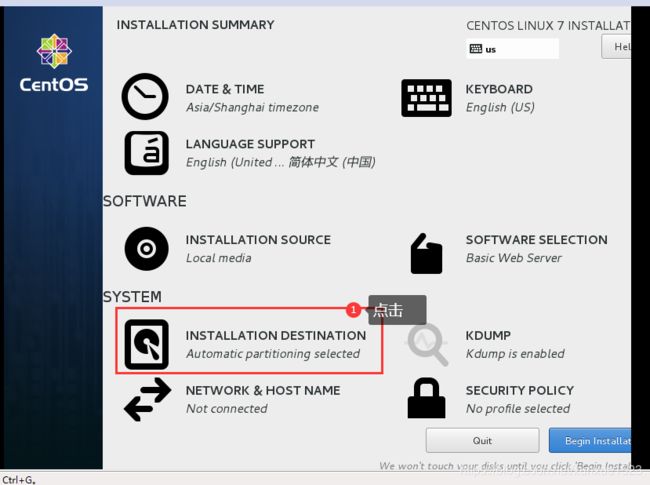This screenshot has width=650, height=485.
Task: Click 'Basic Web Server' selection text
Action: click(514, 258)
